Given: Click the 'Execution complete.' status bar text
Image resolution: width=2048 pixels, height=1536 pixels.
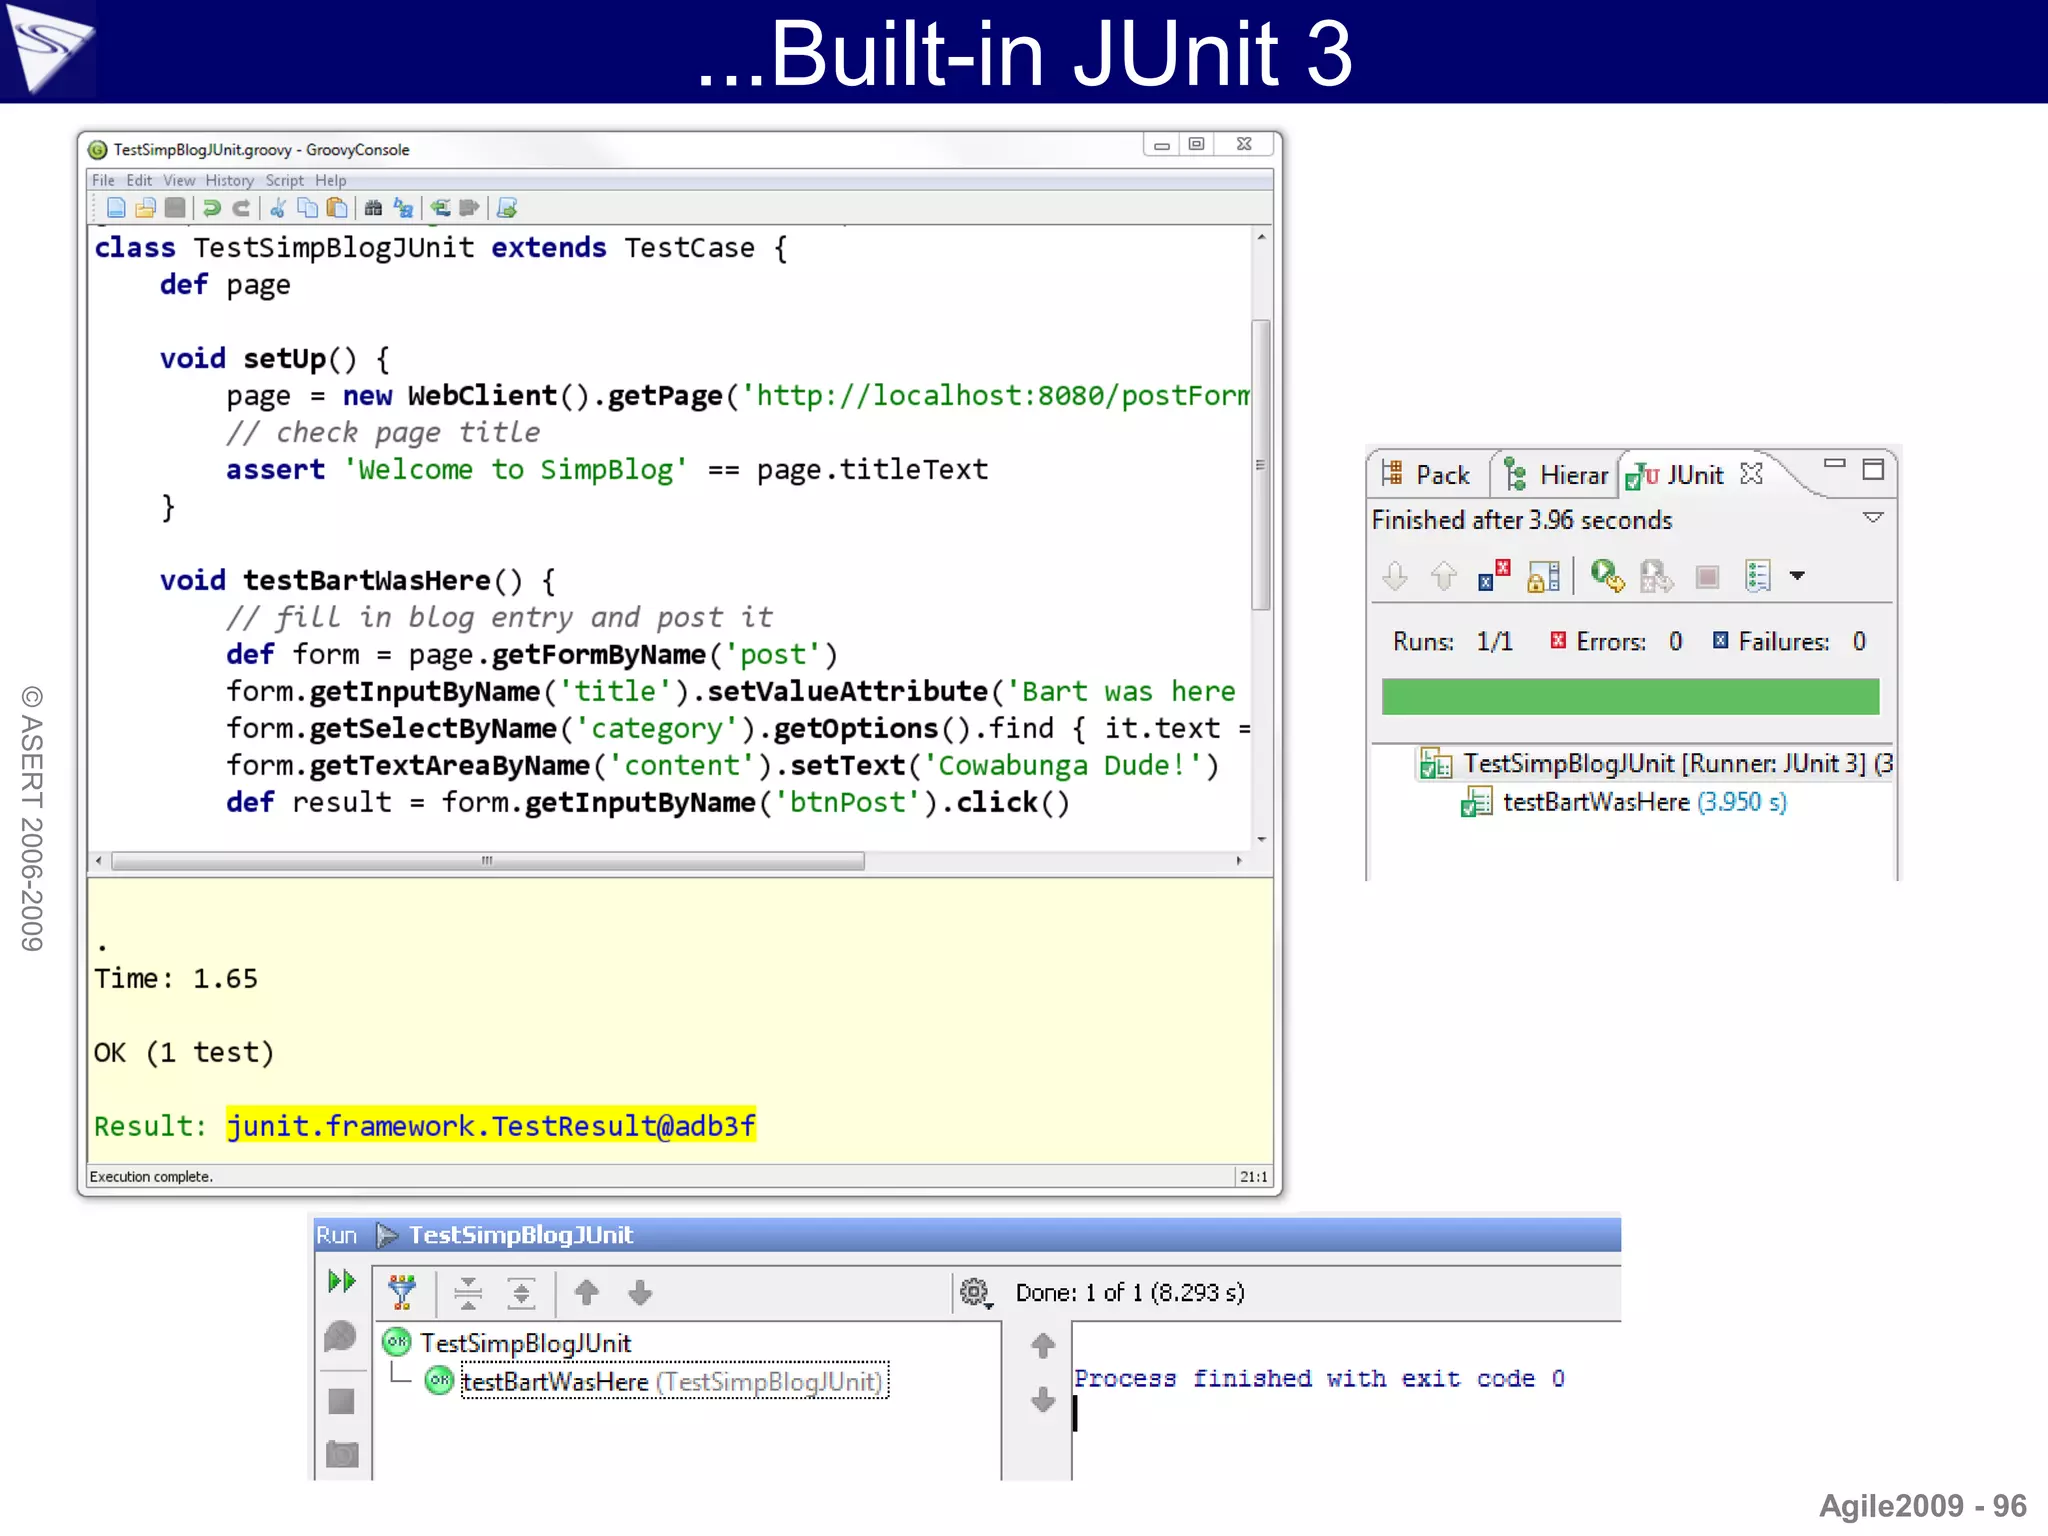Looking at the screenshot, I should coord(151,1177).
